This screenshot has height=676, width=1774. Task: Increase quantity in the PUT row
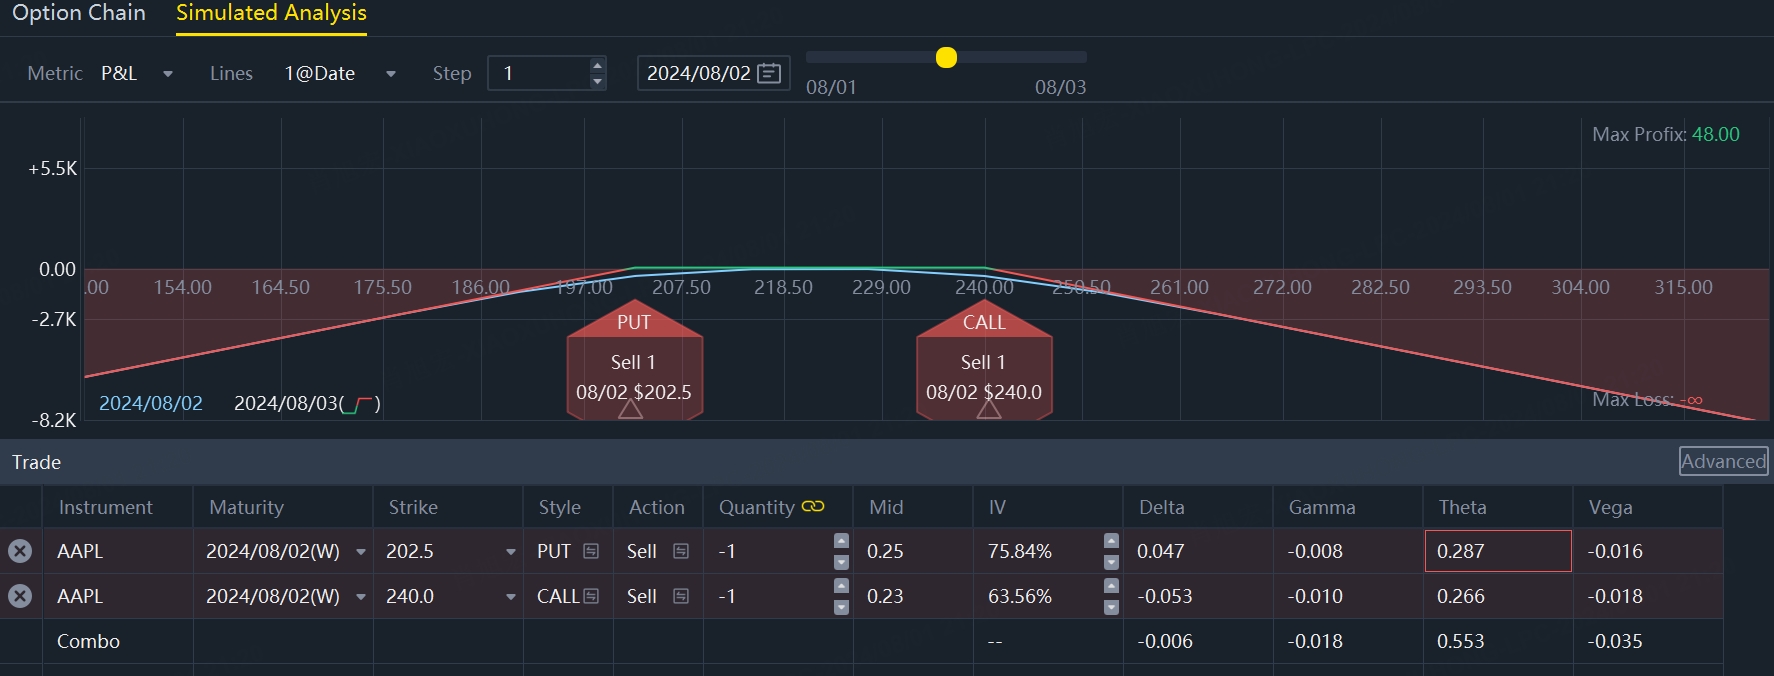(x=841, y=541)
